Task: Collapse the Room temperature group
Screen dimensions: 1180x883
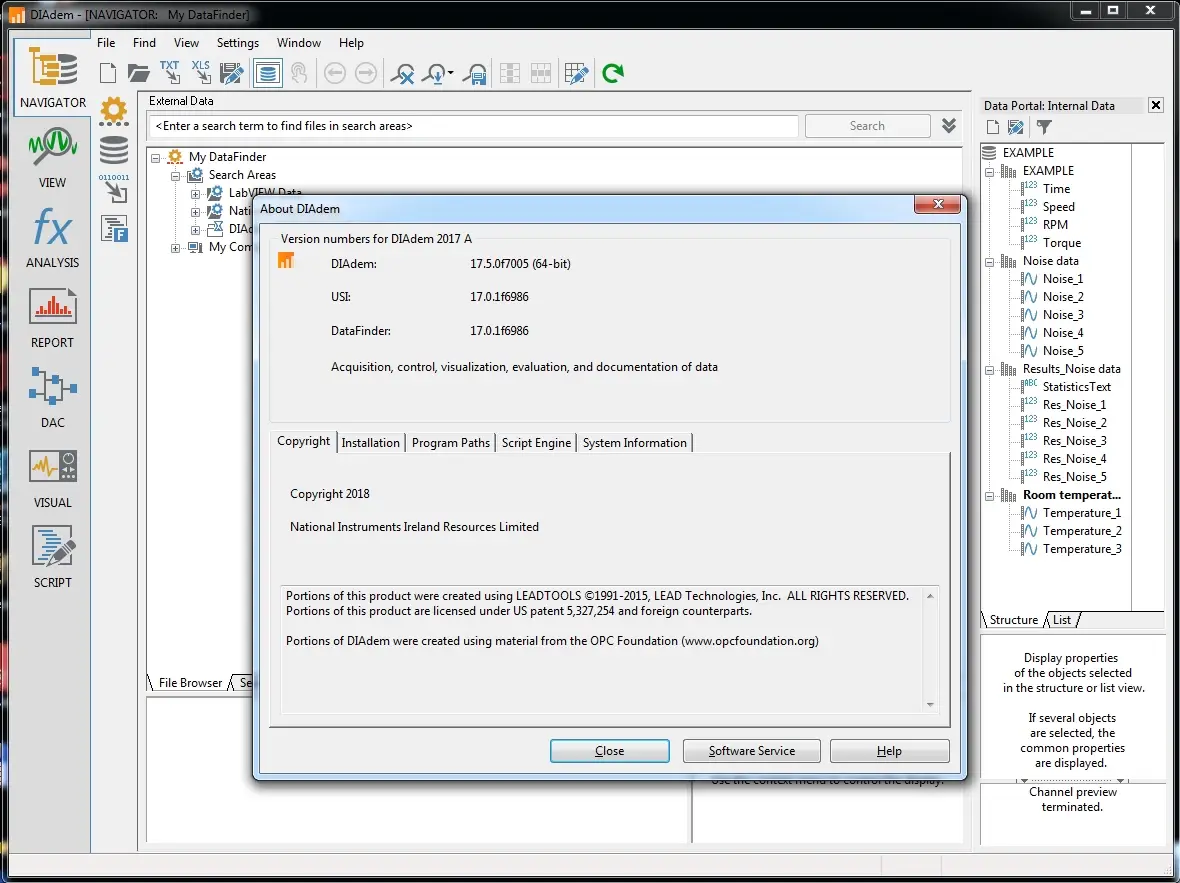Action: [990, 496]
